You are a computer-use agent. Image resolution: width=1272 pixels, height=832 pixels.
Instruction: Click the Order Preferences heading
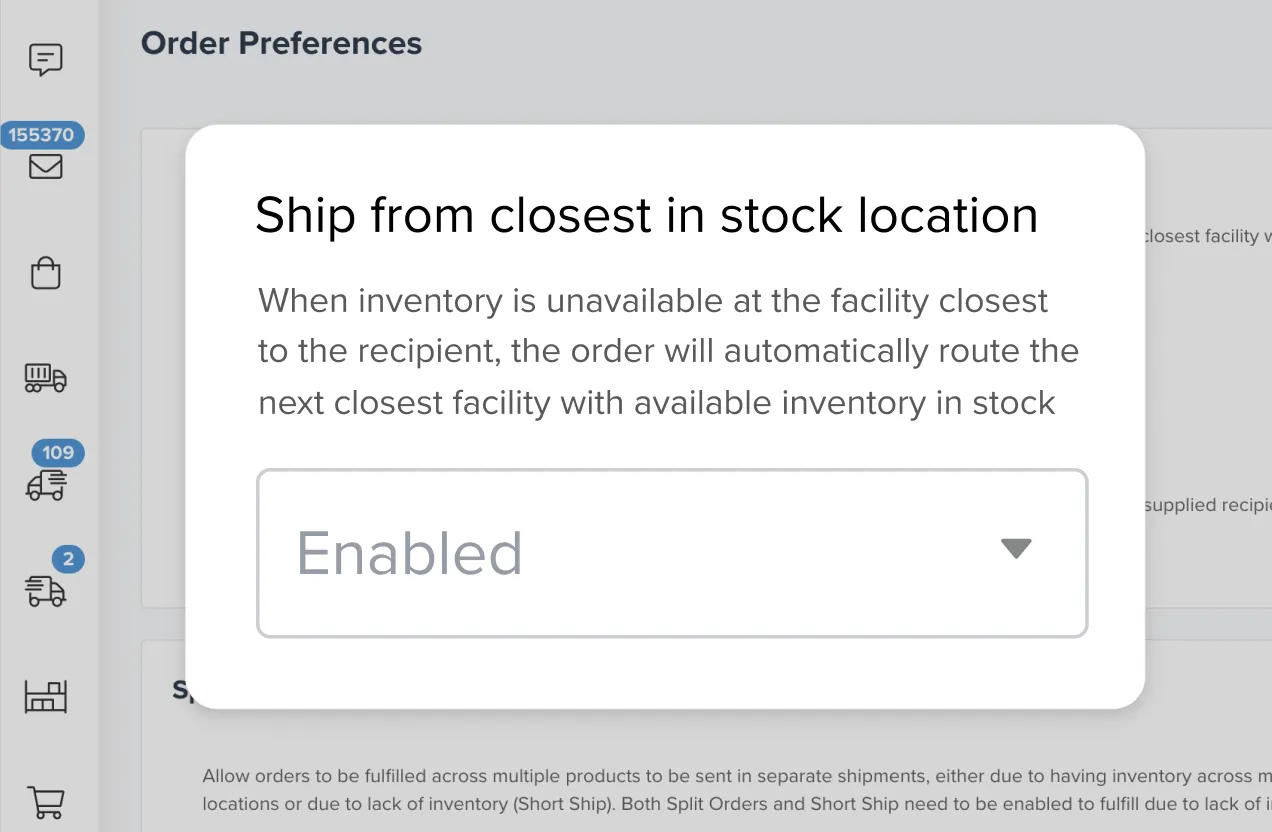(x=281, y=43)
